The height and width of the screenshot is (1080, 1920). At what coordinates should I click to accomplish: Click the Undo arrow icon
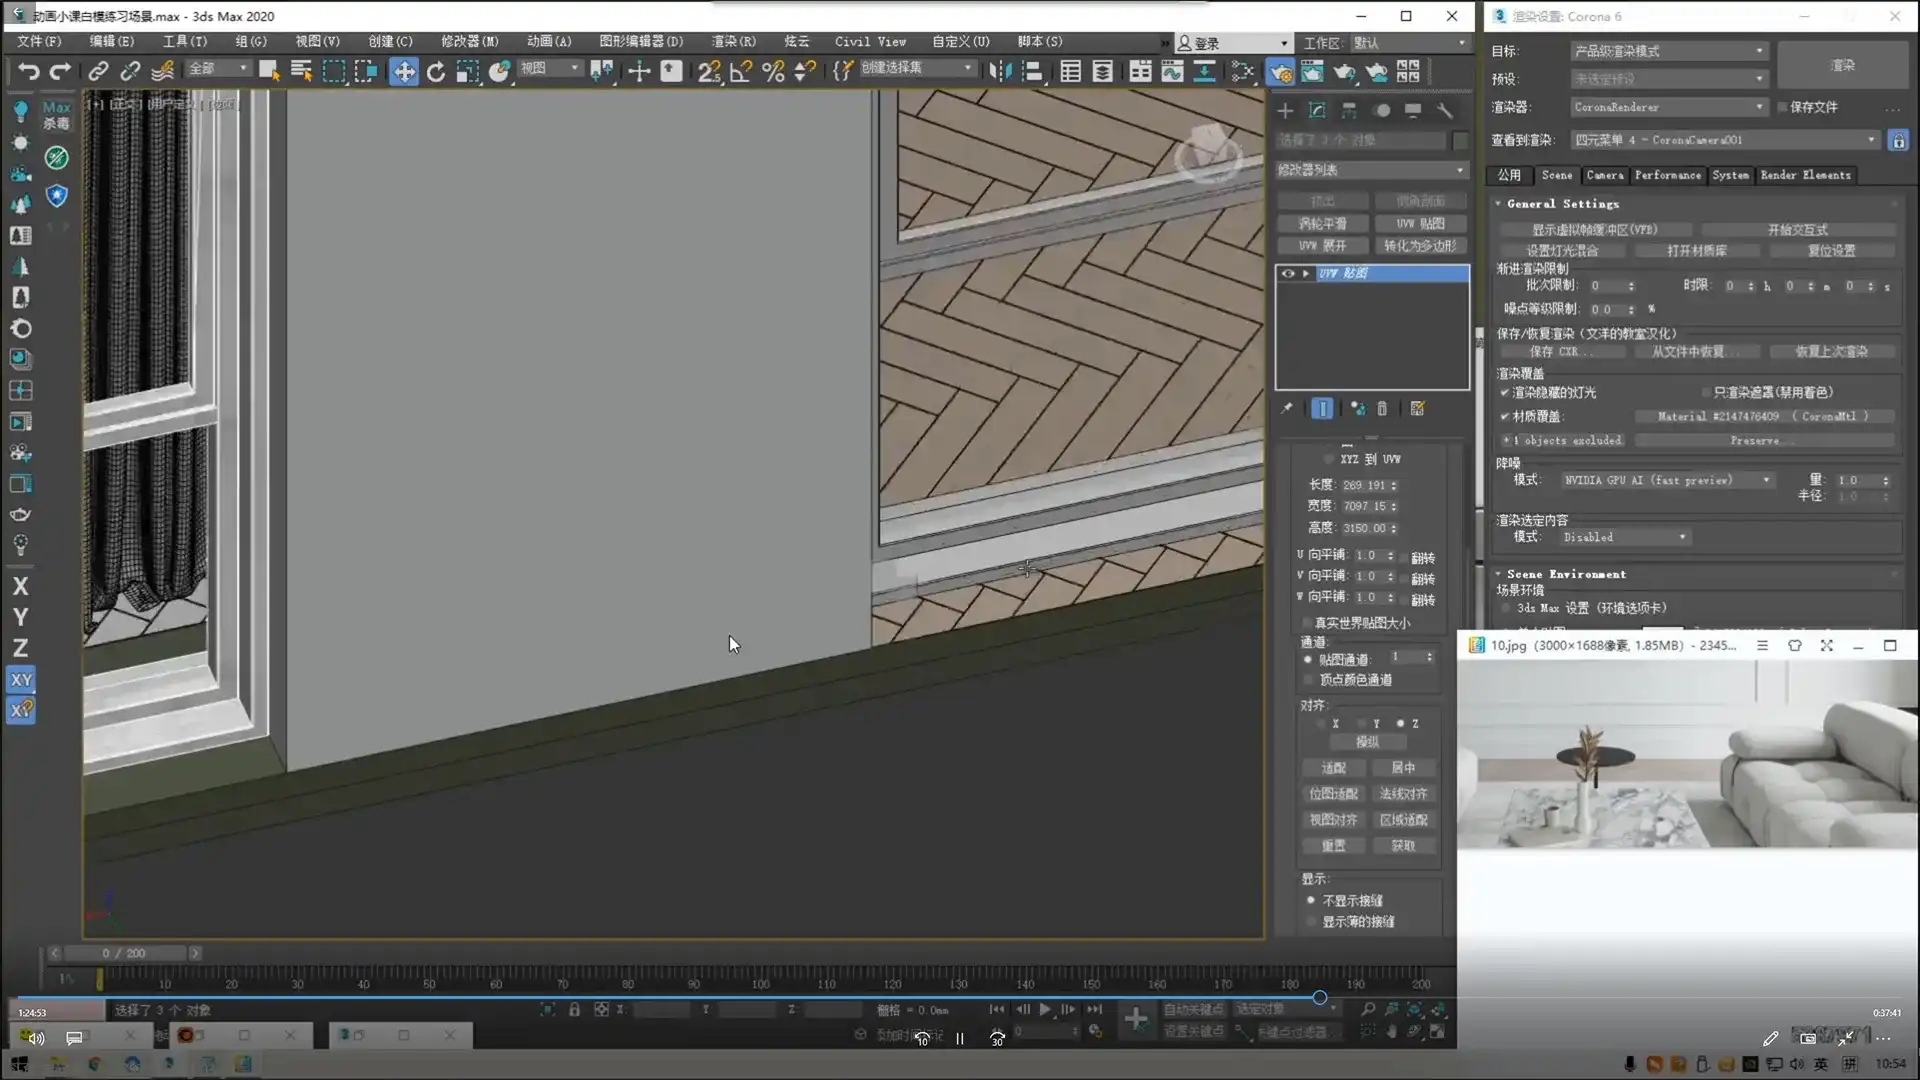(x=28, y=71)
